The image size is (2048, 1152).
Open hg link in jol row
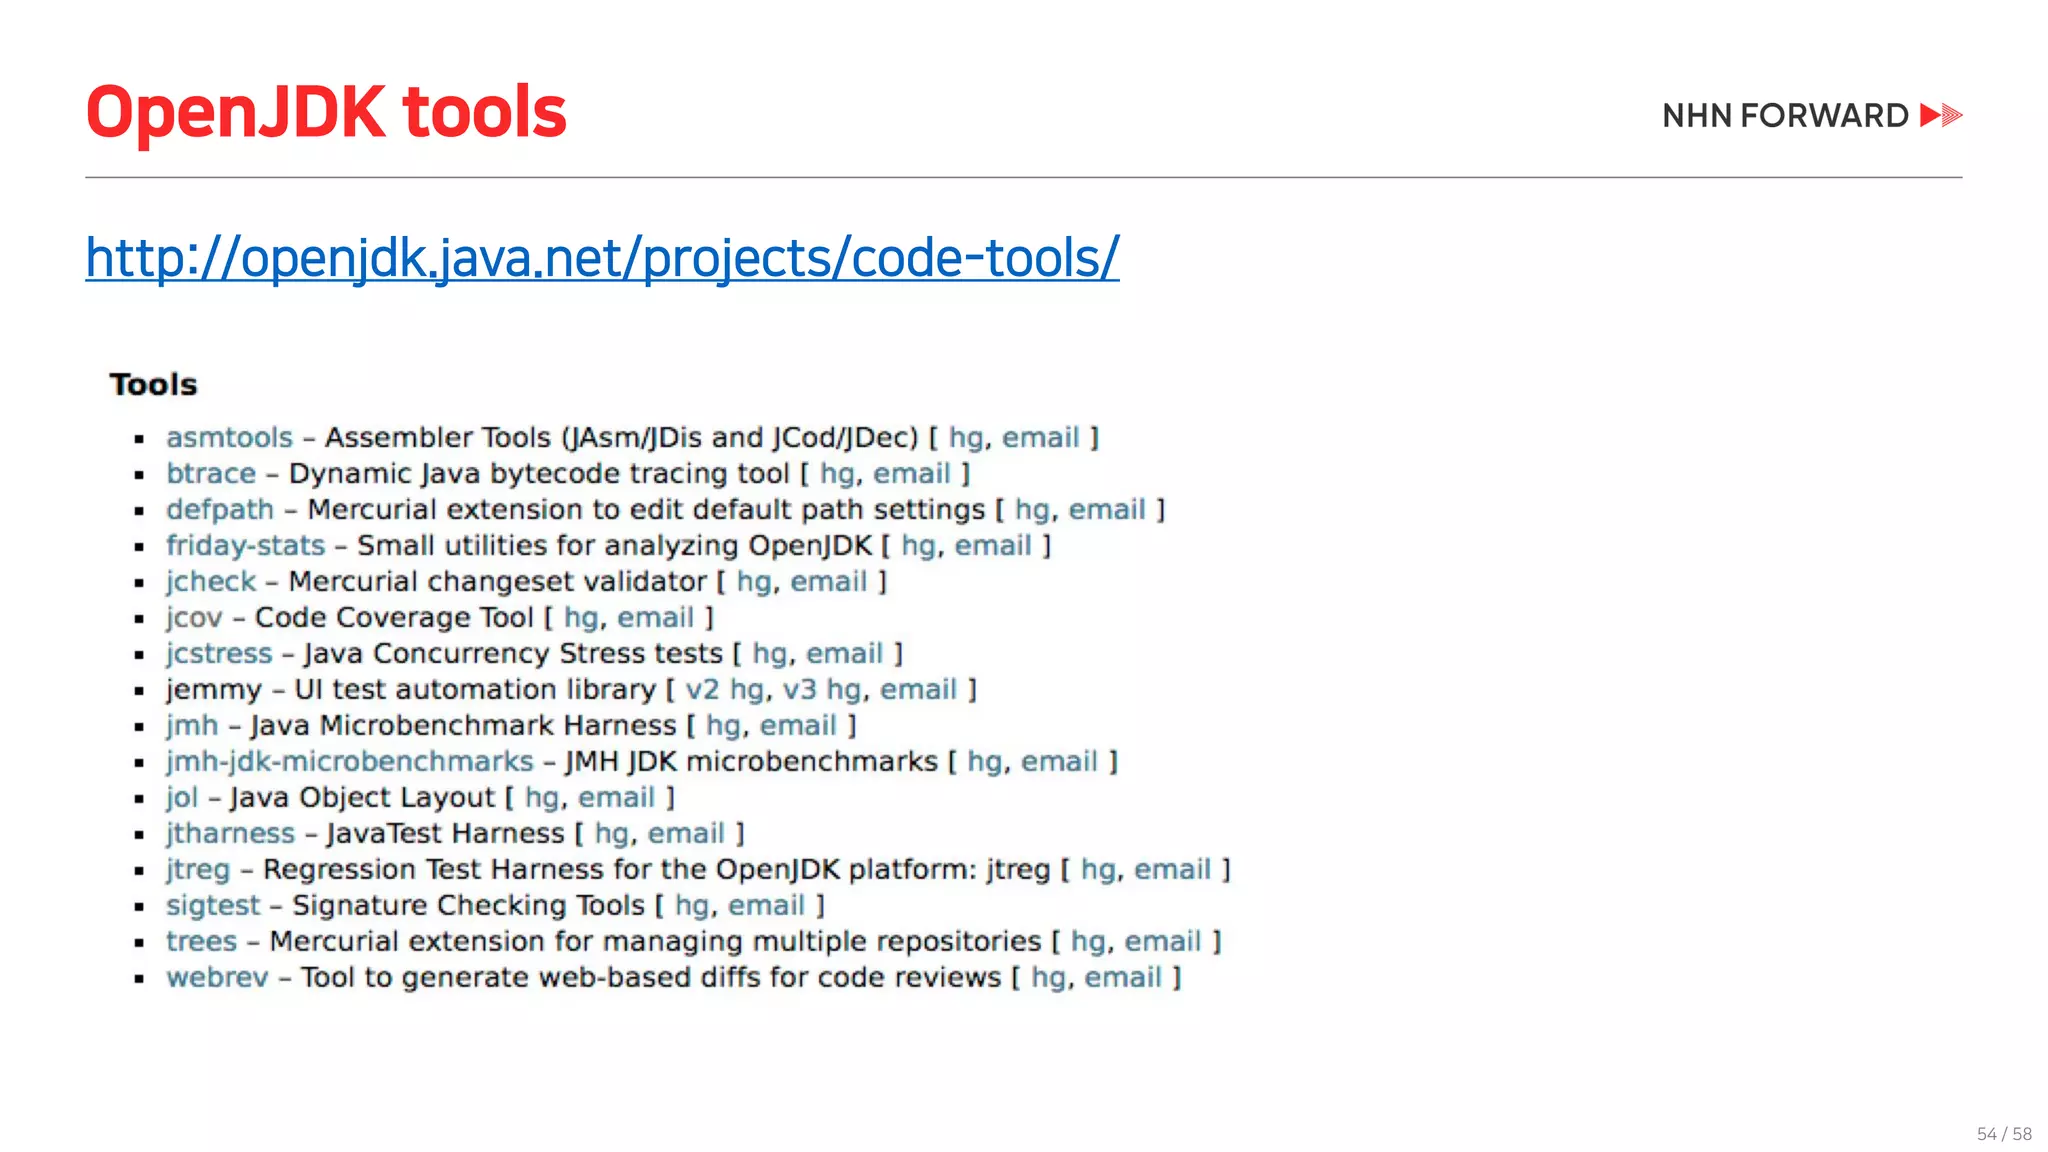click(x=542, y=798)
